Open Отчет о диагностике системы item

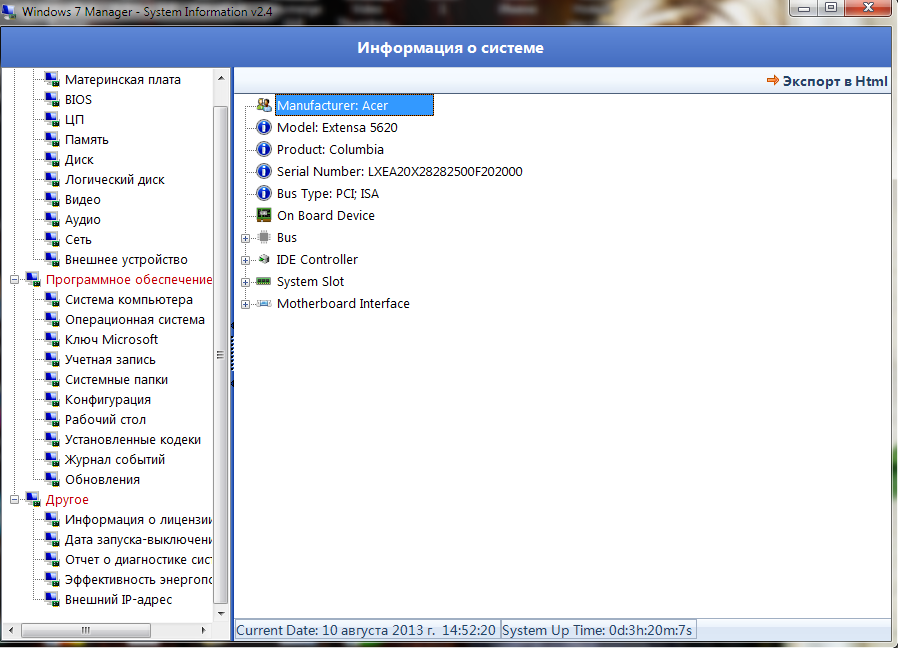coord(138,560)
